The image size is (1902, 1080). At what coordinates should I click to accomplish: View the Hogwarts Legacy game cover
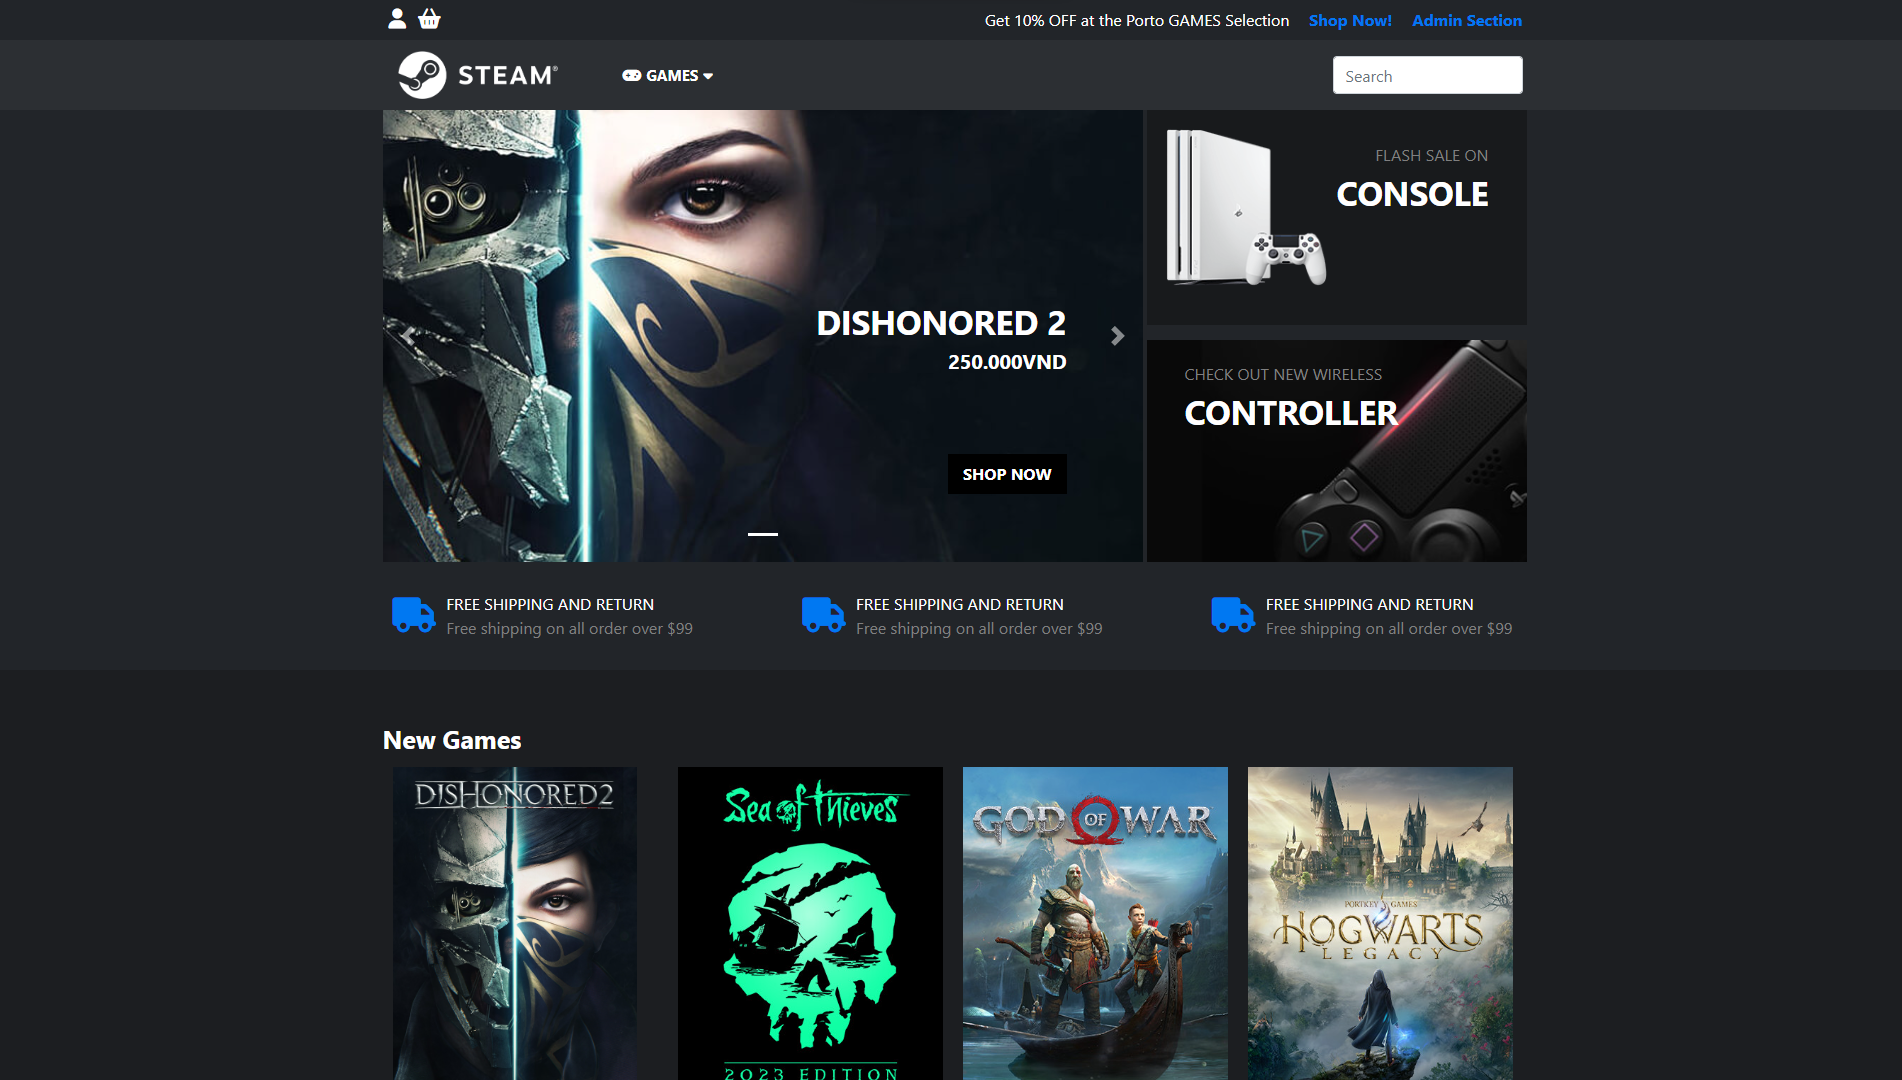[x=1380, y=922]
